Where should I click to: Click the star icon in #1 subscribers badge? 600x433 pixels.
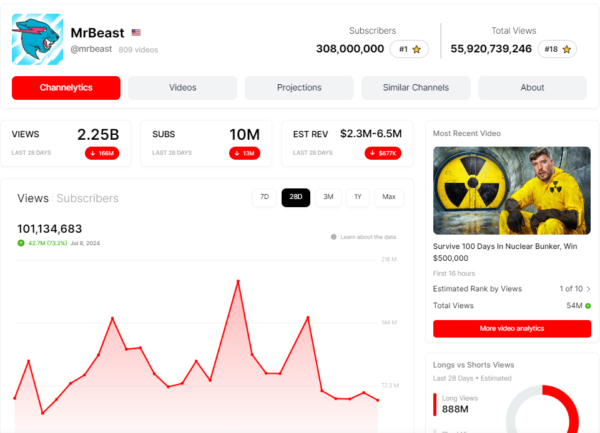[x=417, y=49]
